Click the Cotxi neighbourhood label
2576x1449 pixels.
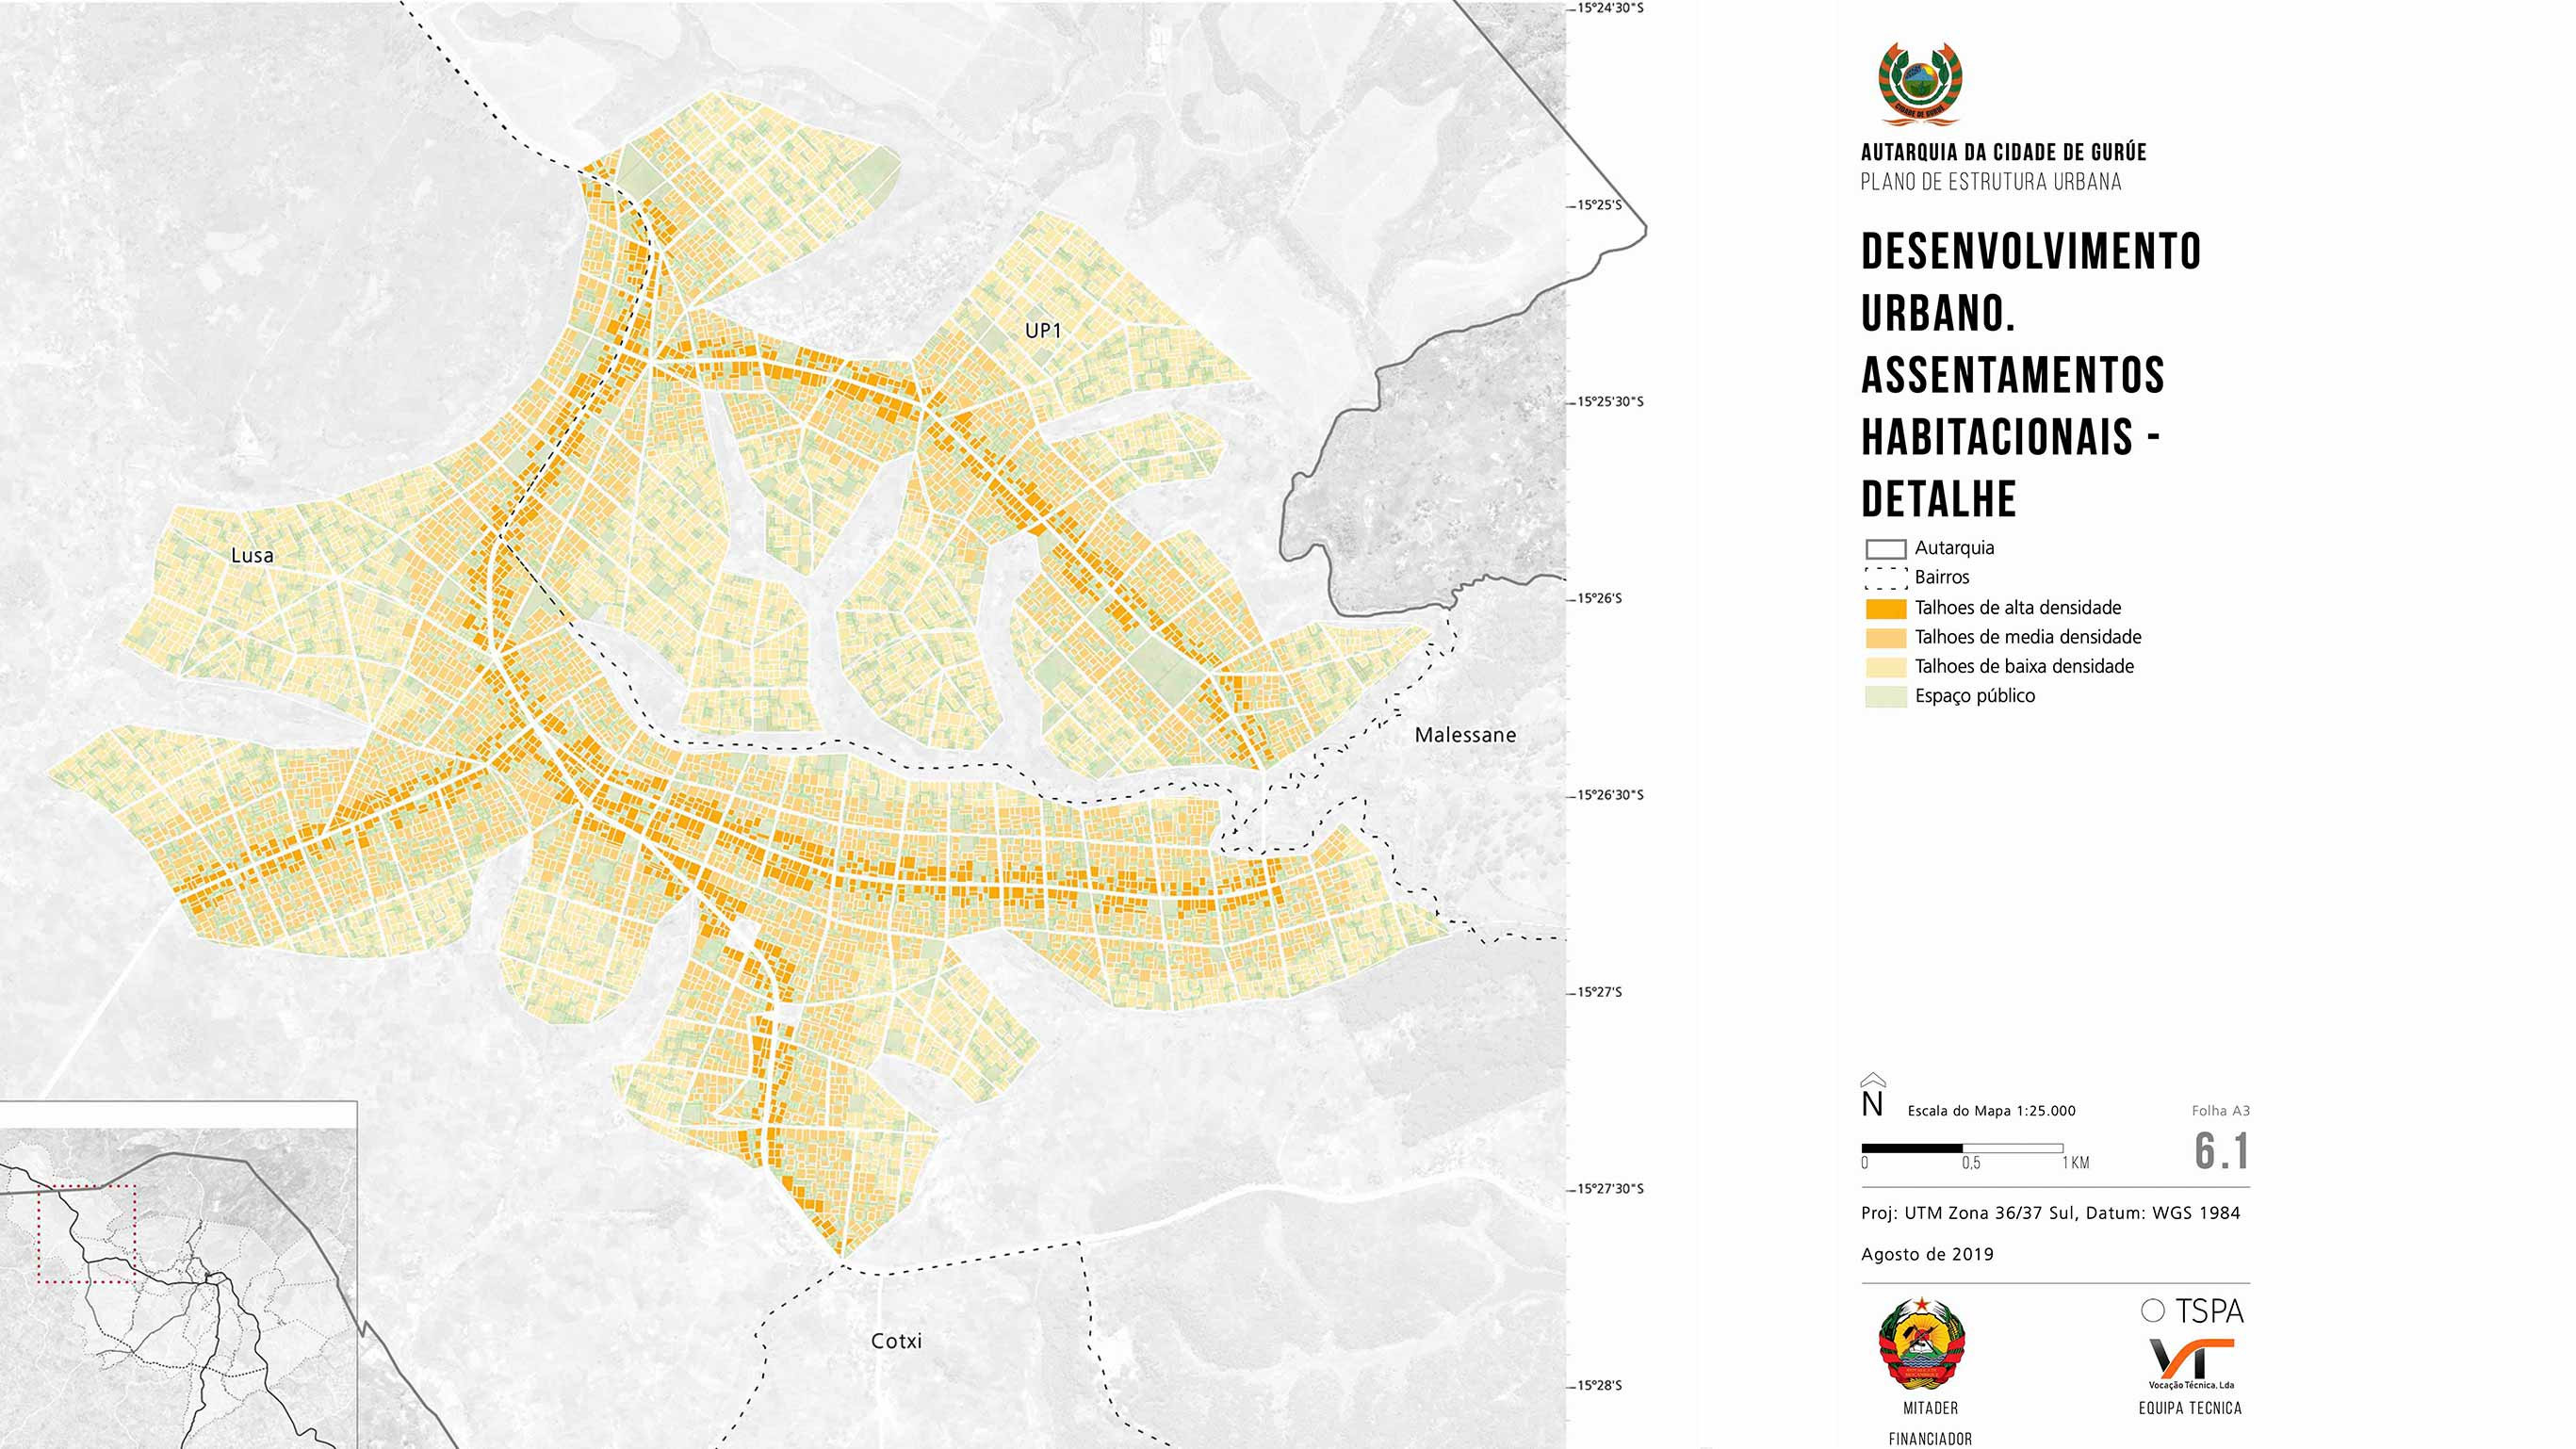tap(896, 1341)
